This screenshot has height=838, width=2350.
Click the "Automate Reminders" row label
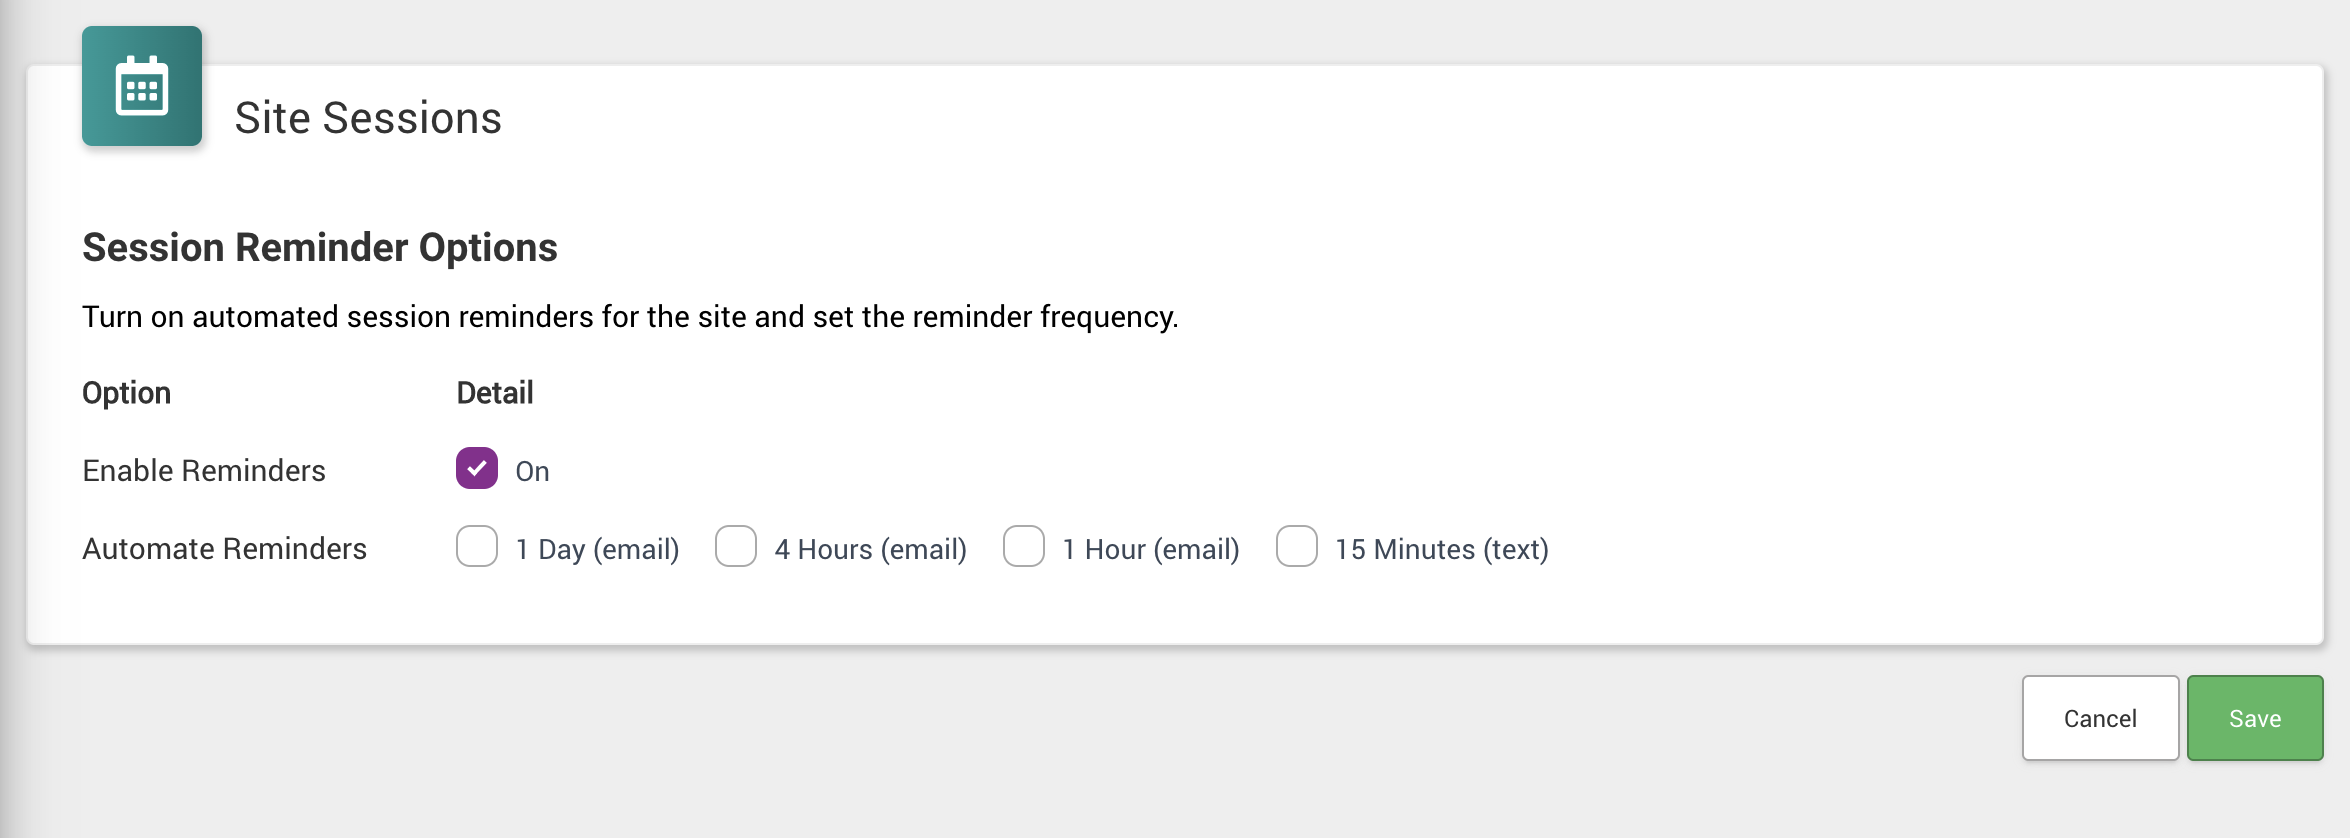[225, 549]
